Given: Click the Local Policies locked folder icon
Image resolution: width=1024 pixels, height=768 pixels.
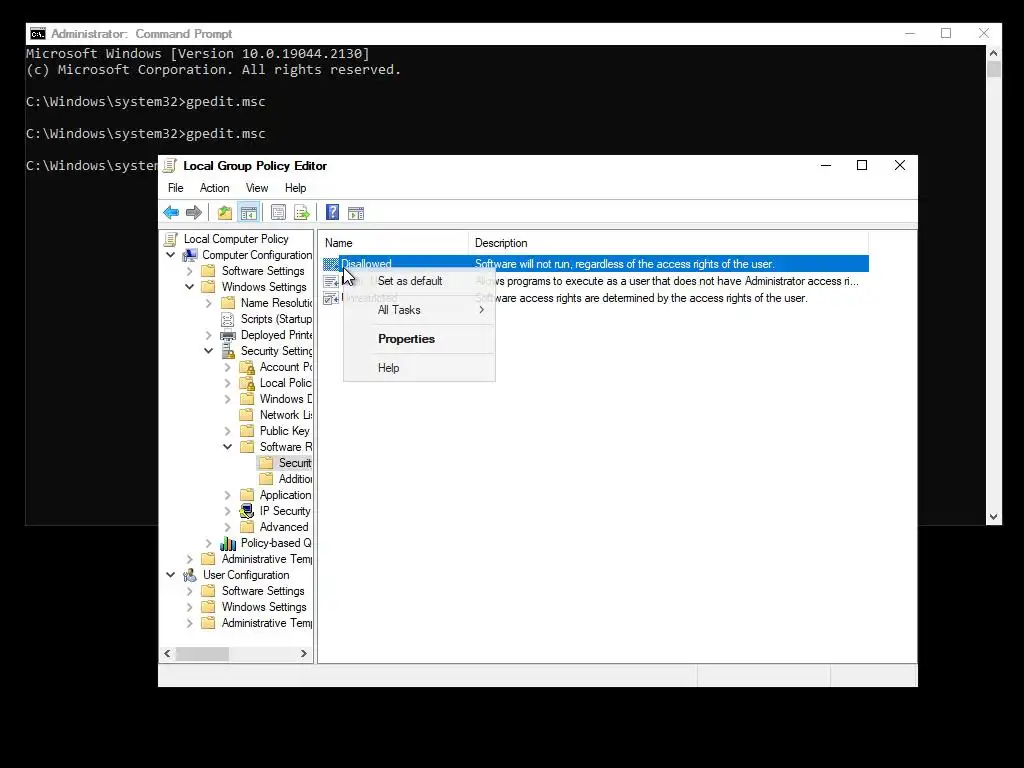Looking at the screenshot, I should (247, 383).
